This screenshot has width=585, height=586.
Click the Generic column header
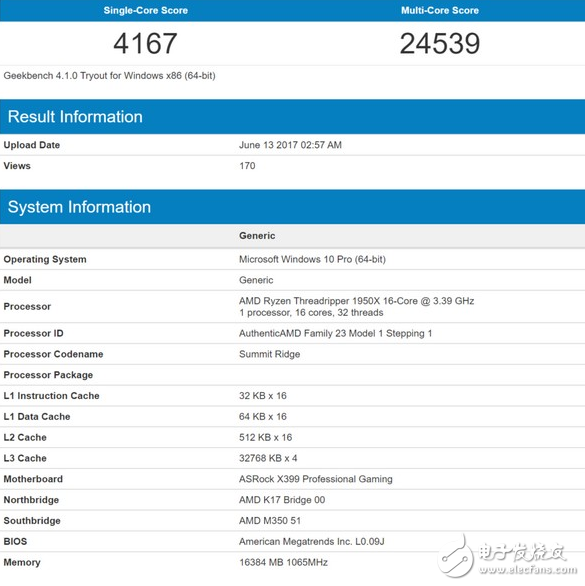click(x=257, y=236)
